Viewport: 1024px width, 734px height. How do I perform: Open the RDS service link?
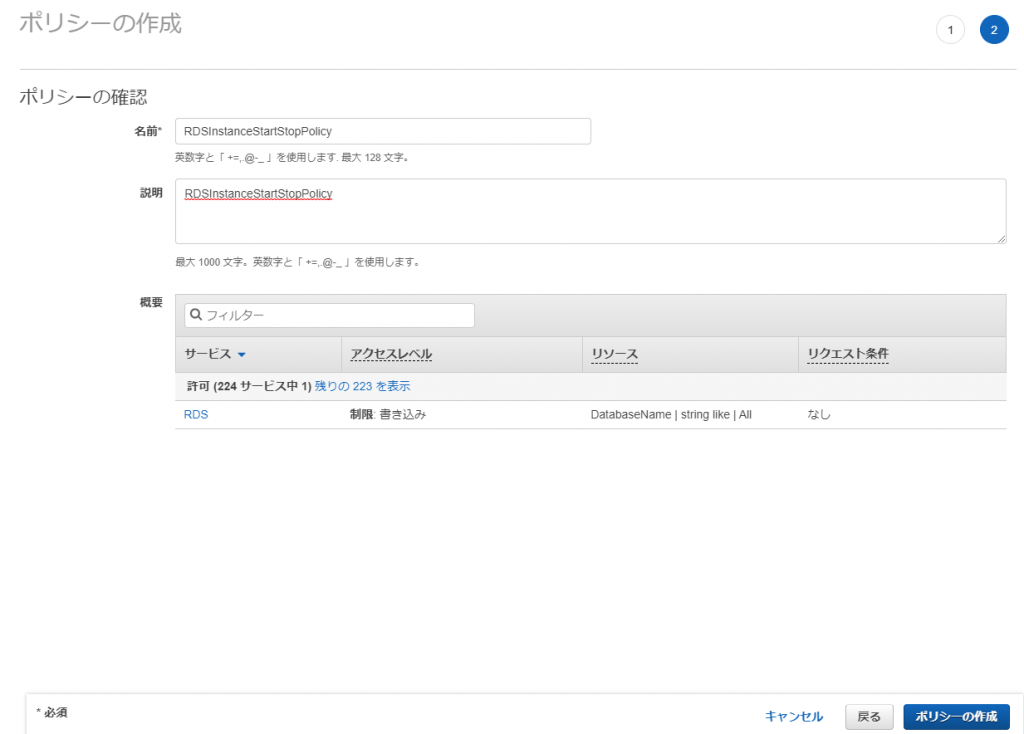pyautogui.click(x=196, y=415)
